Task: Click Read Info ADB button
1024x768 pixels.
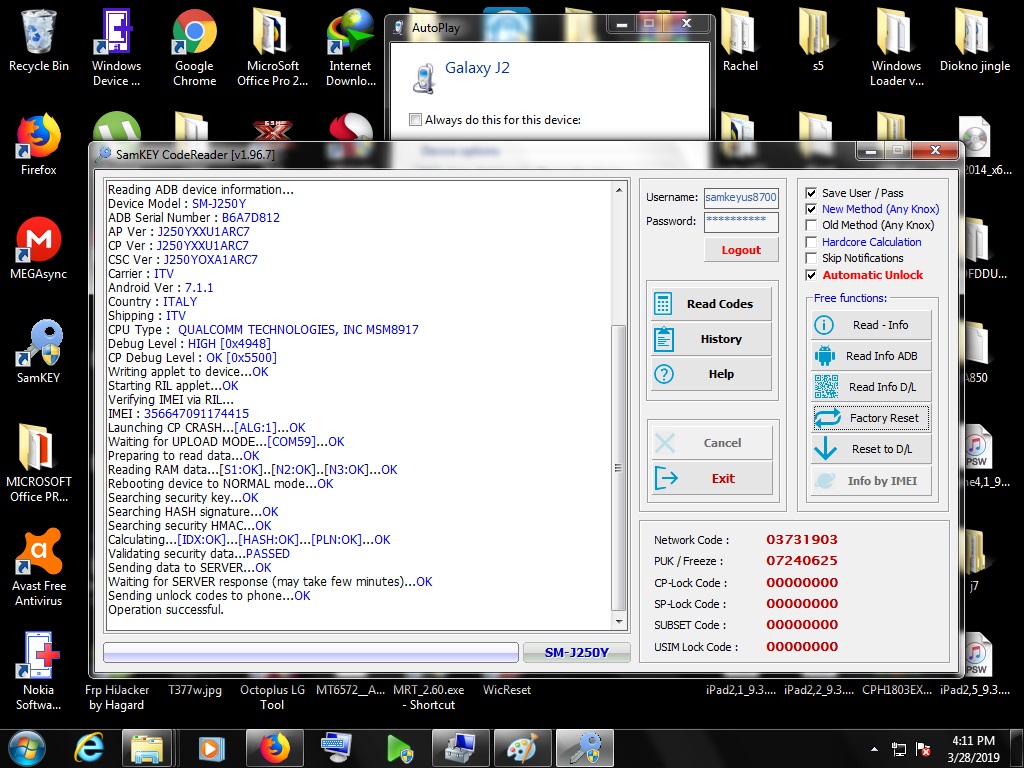Action: 871,356
